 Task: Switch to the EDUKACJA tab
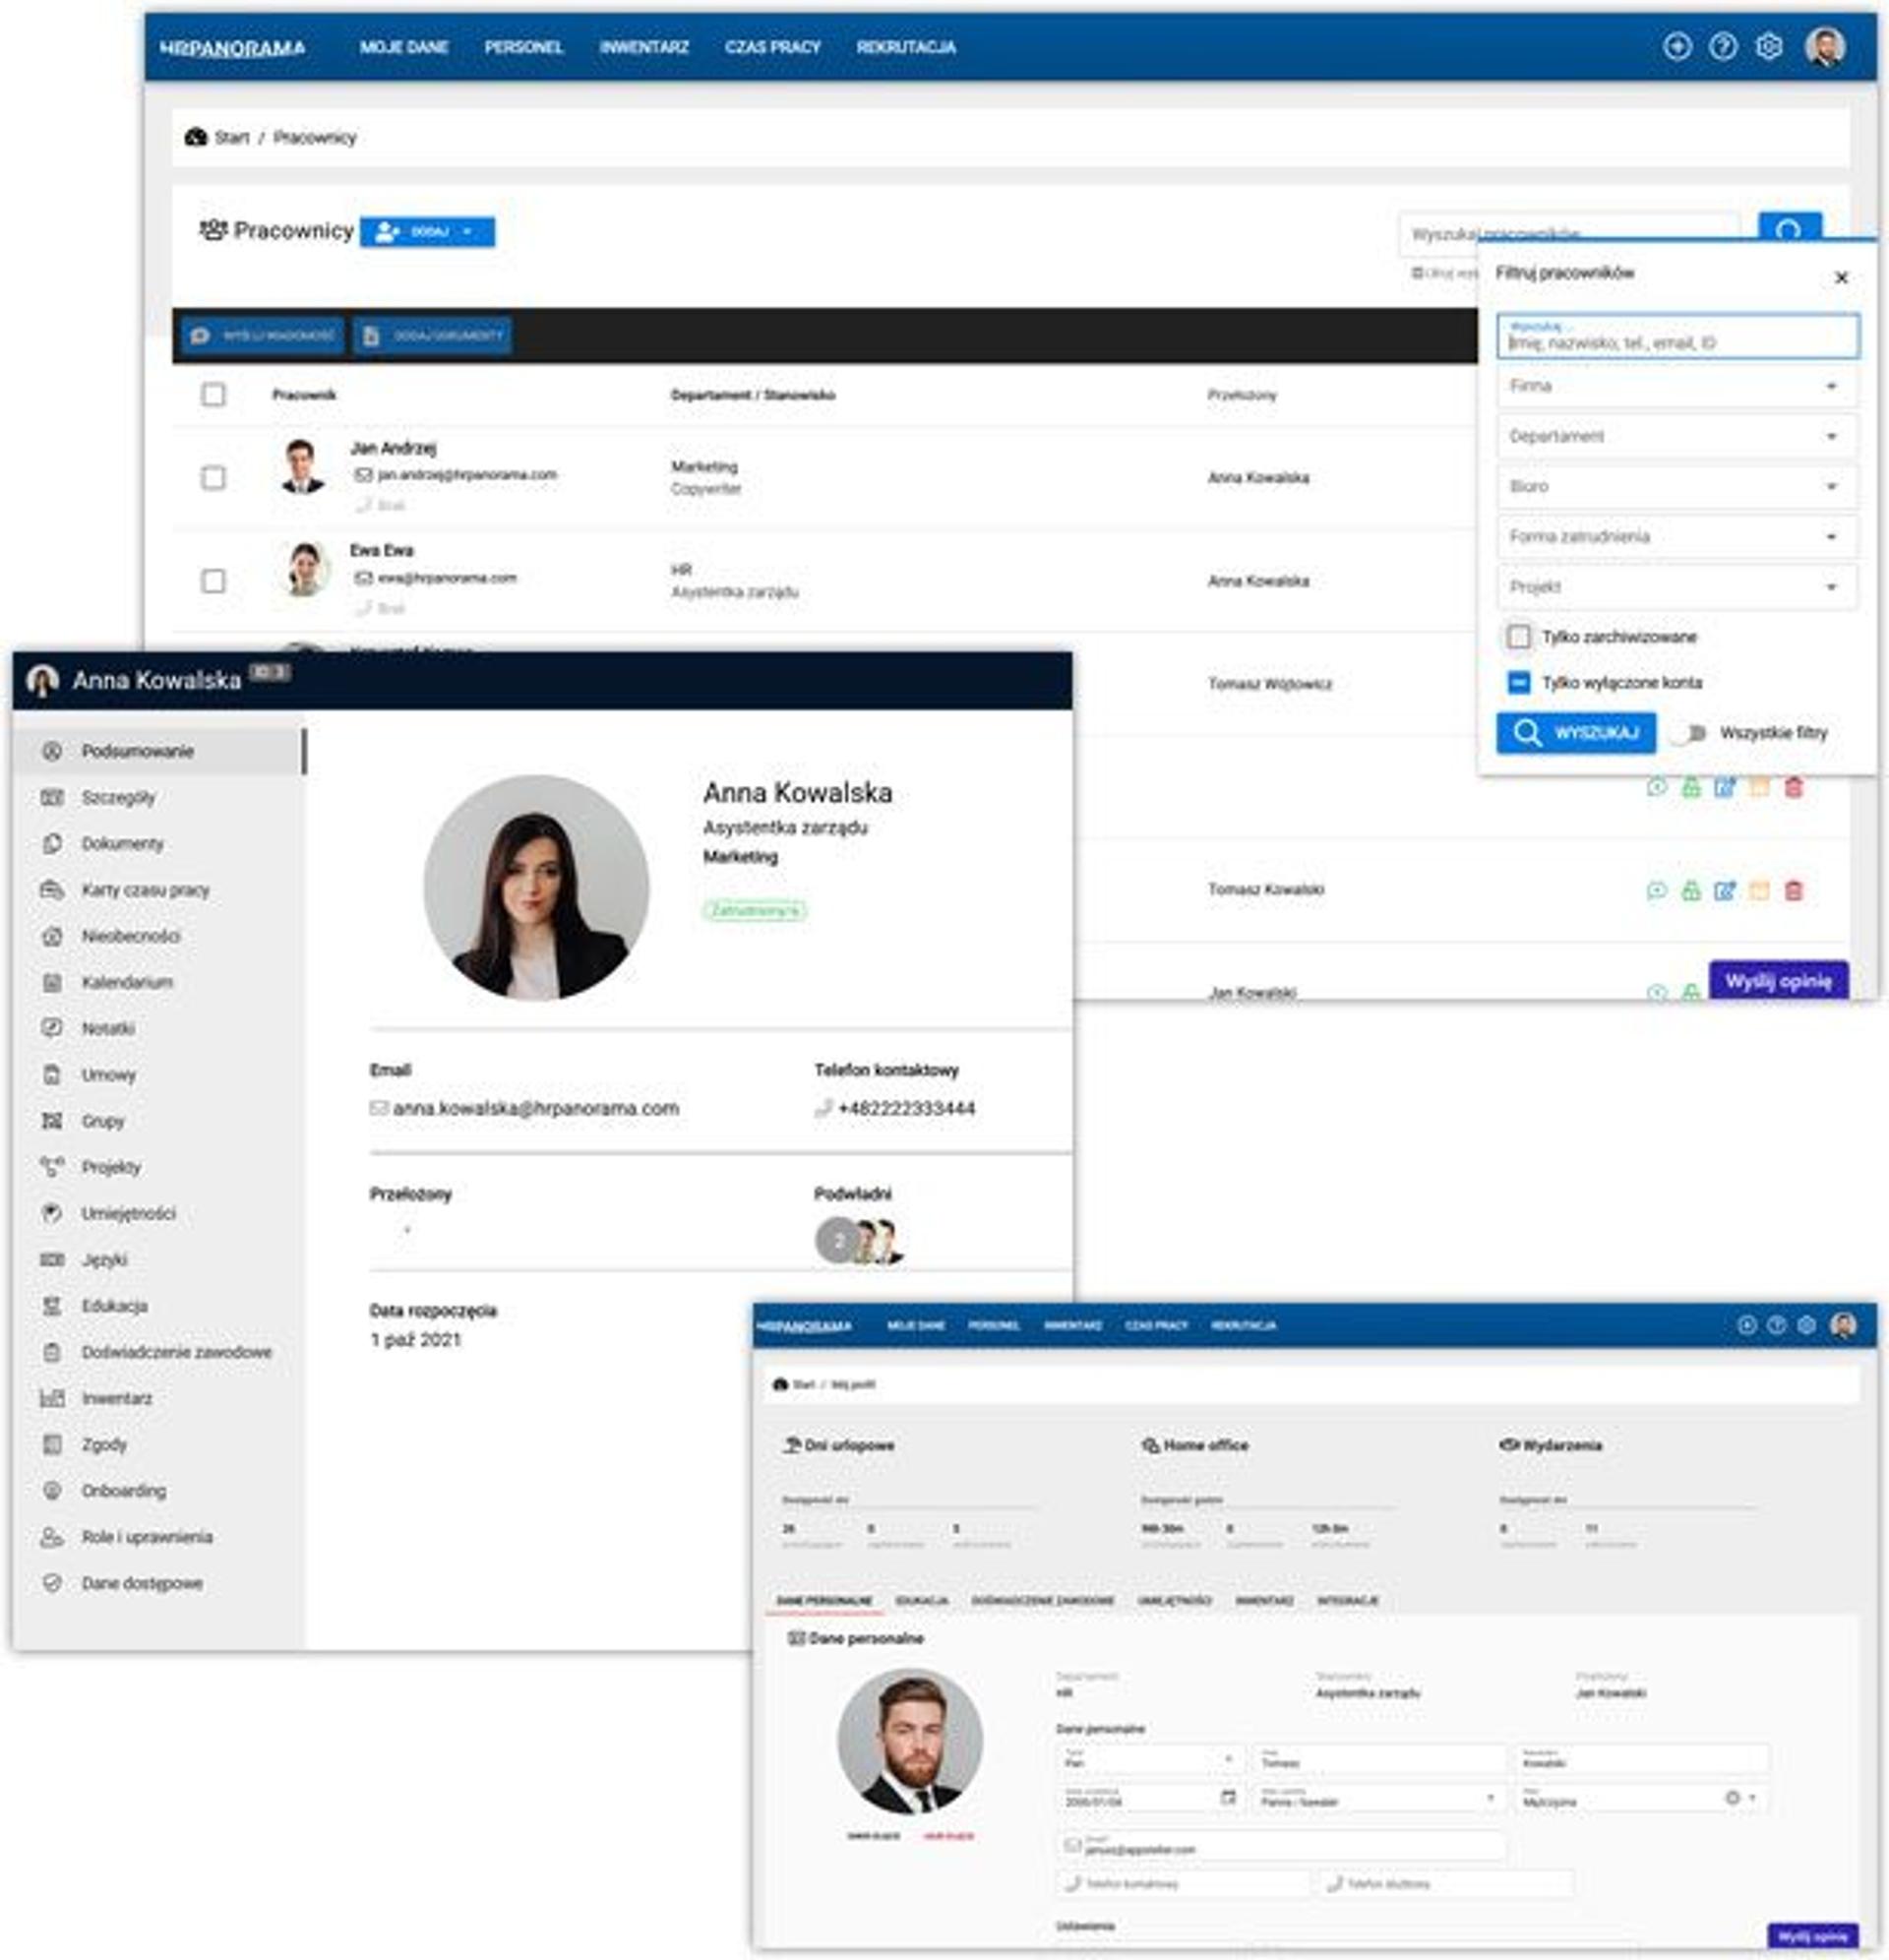click(x=921, y=1601)
